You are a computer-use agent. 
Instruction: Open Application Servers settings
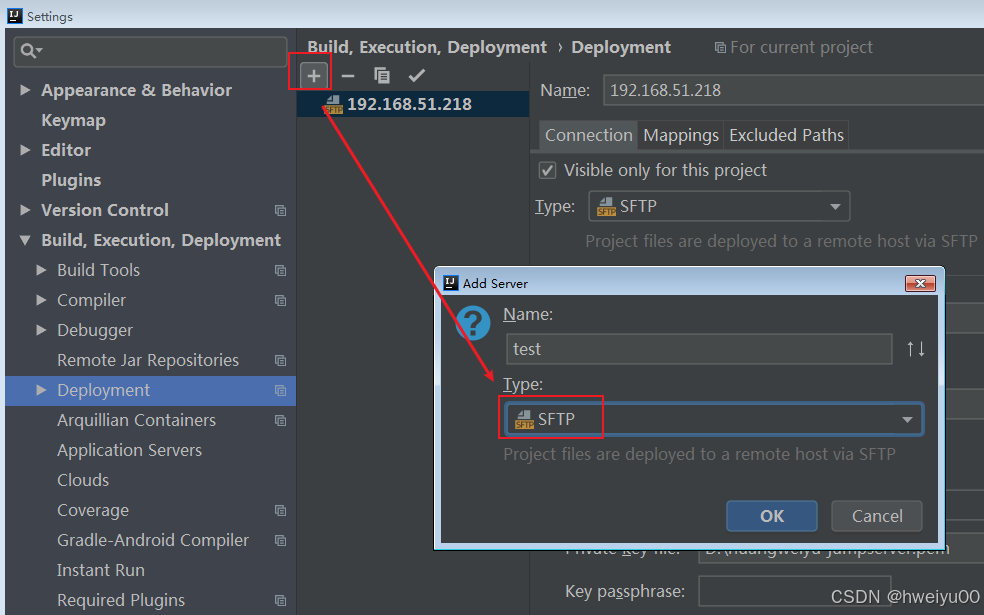click(x=129, y=451)
